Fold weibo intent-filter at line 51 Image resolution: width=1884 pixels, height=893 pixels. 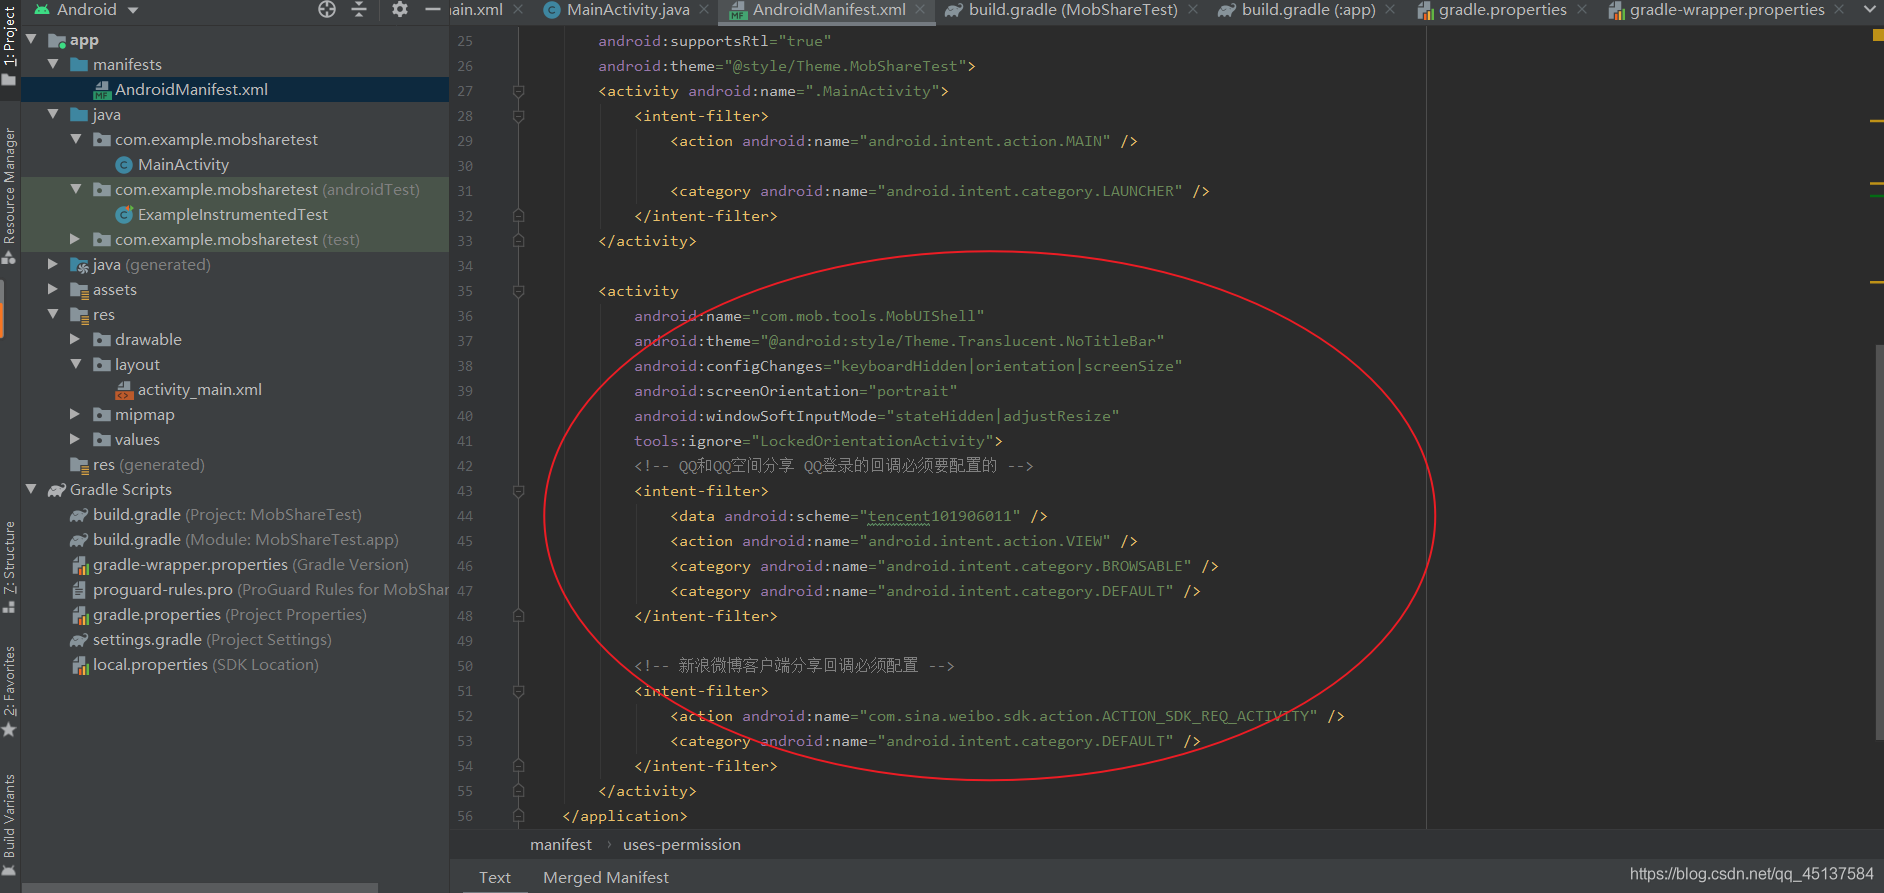tap(518, 691)
